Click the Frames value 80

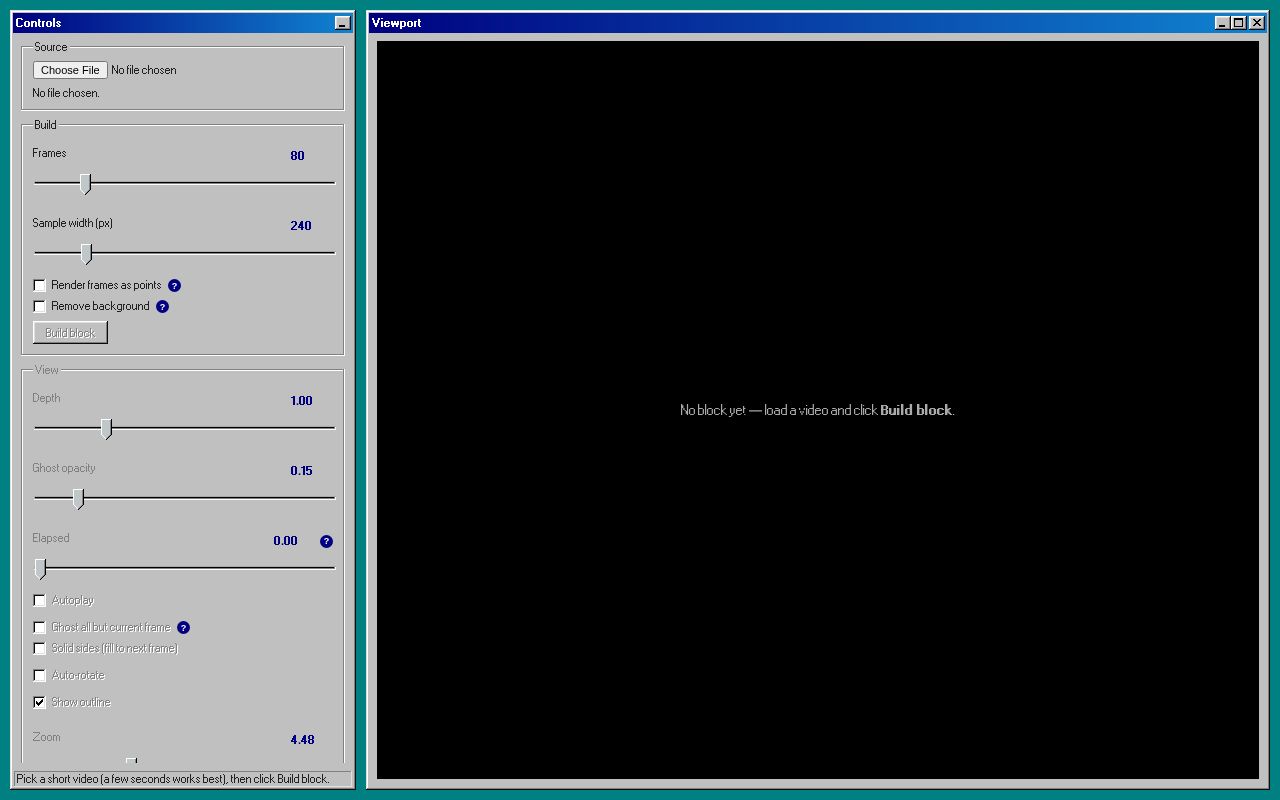(x=297, y=156)
